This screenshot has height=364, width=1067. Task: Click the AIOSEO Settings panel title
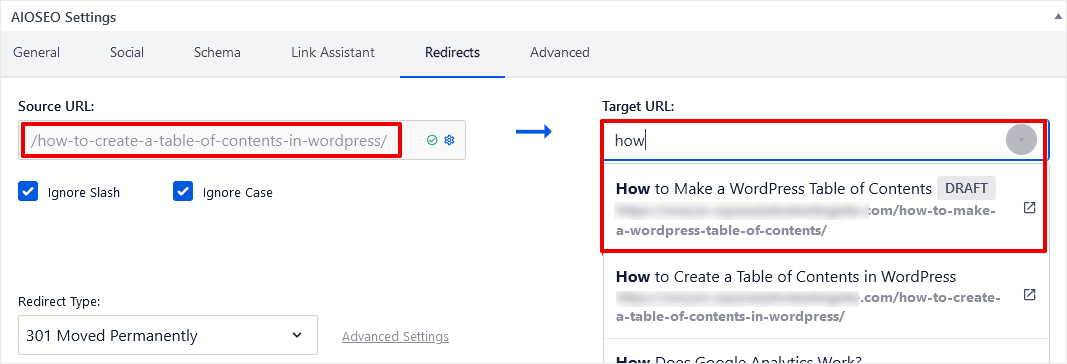click(x=64, y=18)
